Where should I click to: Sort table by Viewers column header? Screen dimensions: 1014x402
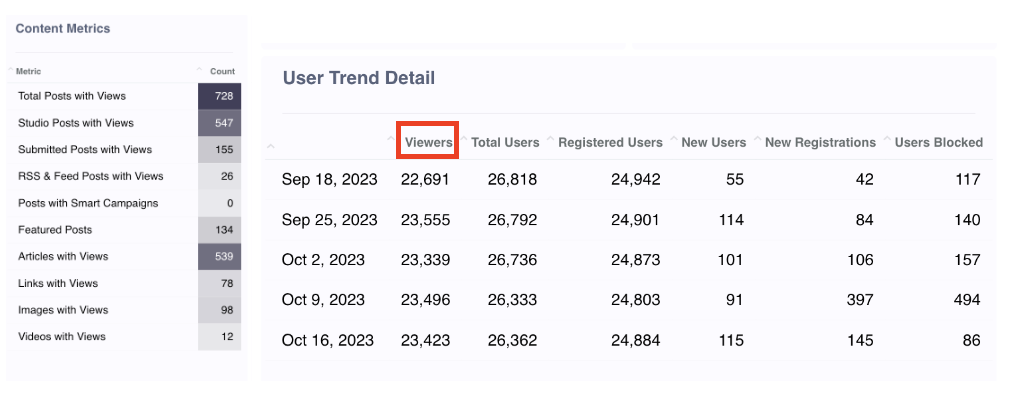tap(429, 142)
